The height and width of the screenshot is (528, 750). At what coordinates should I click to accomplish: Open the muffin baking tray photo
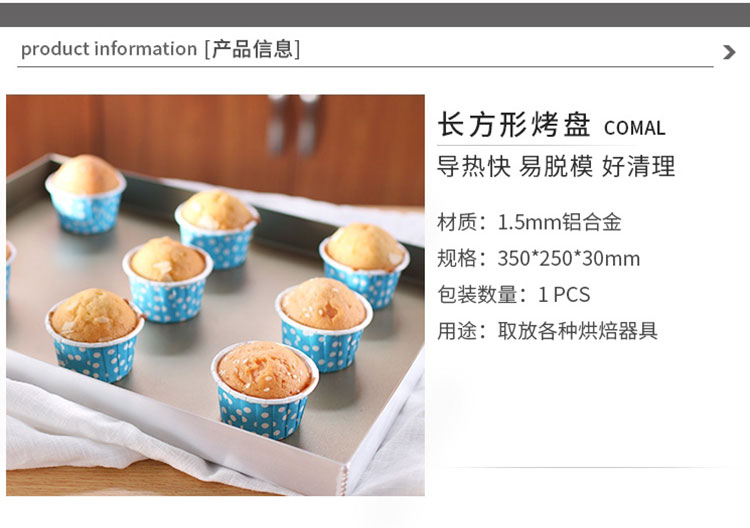(215, 295)
